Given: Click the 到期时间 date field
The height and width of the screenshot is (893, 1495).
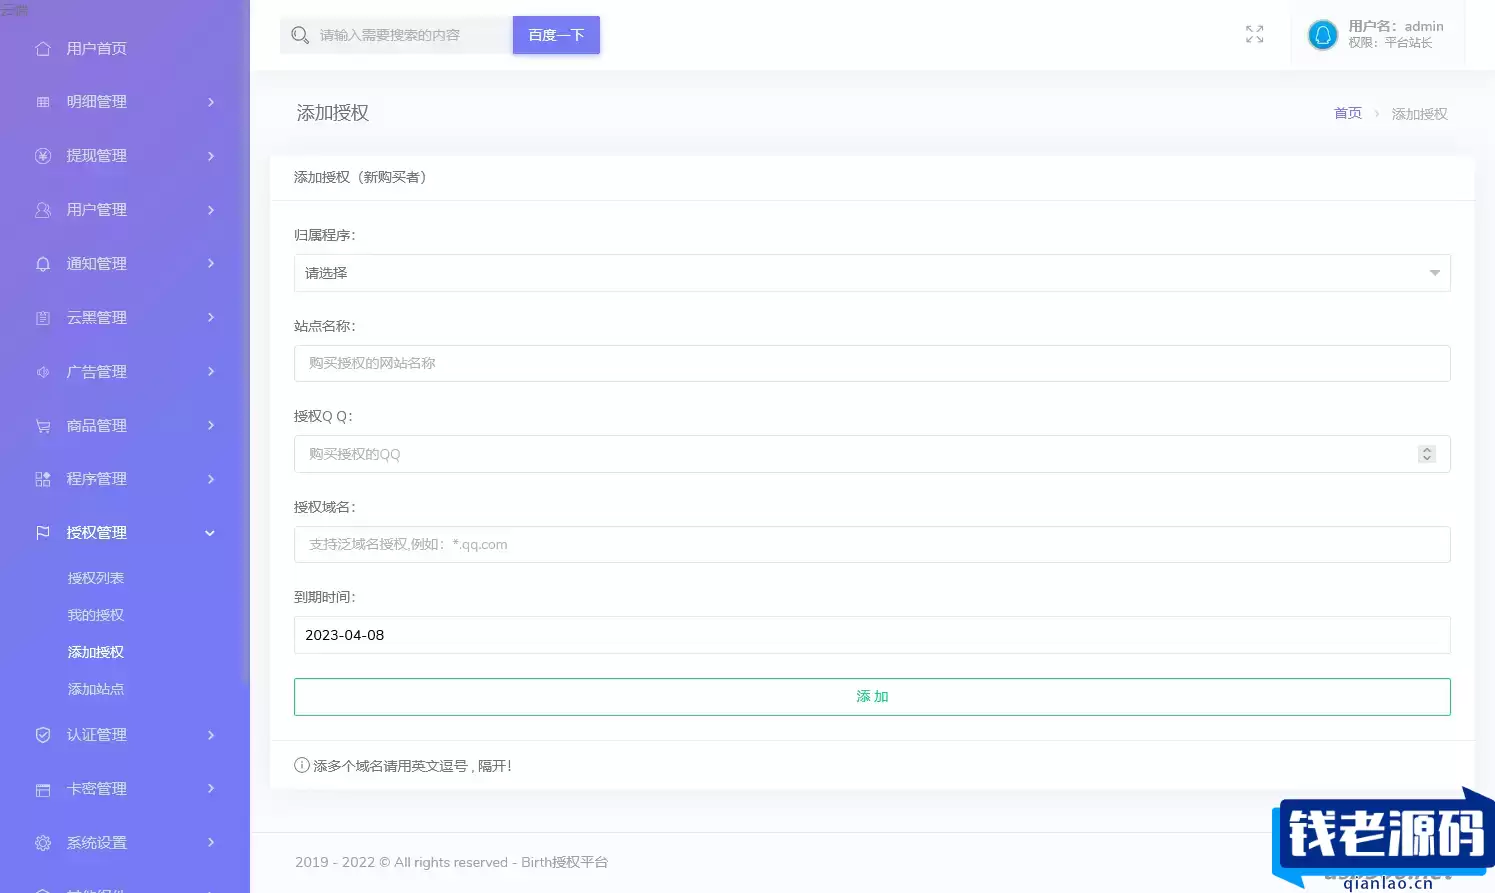Looking at the screenshot, I should point(872,635).
